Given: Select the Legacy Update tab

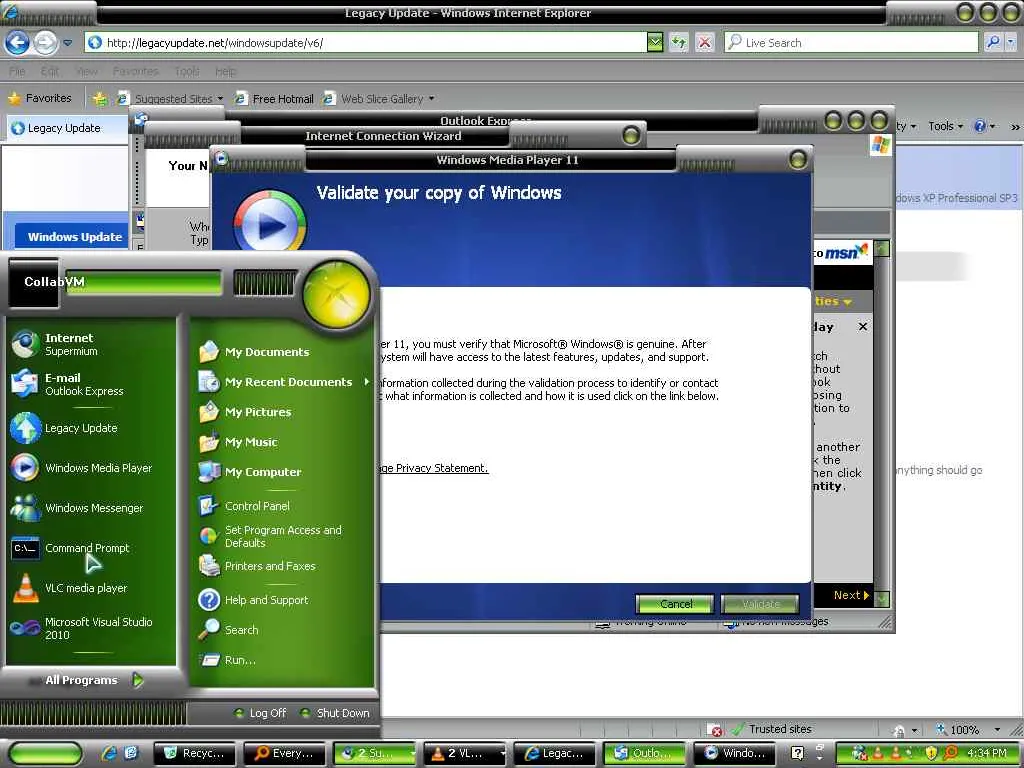Looking at the screenshot, I should tap(65, 128).
